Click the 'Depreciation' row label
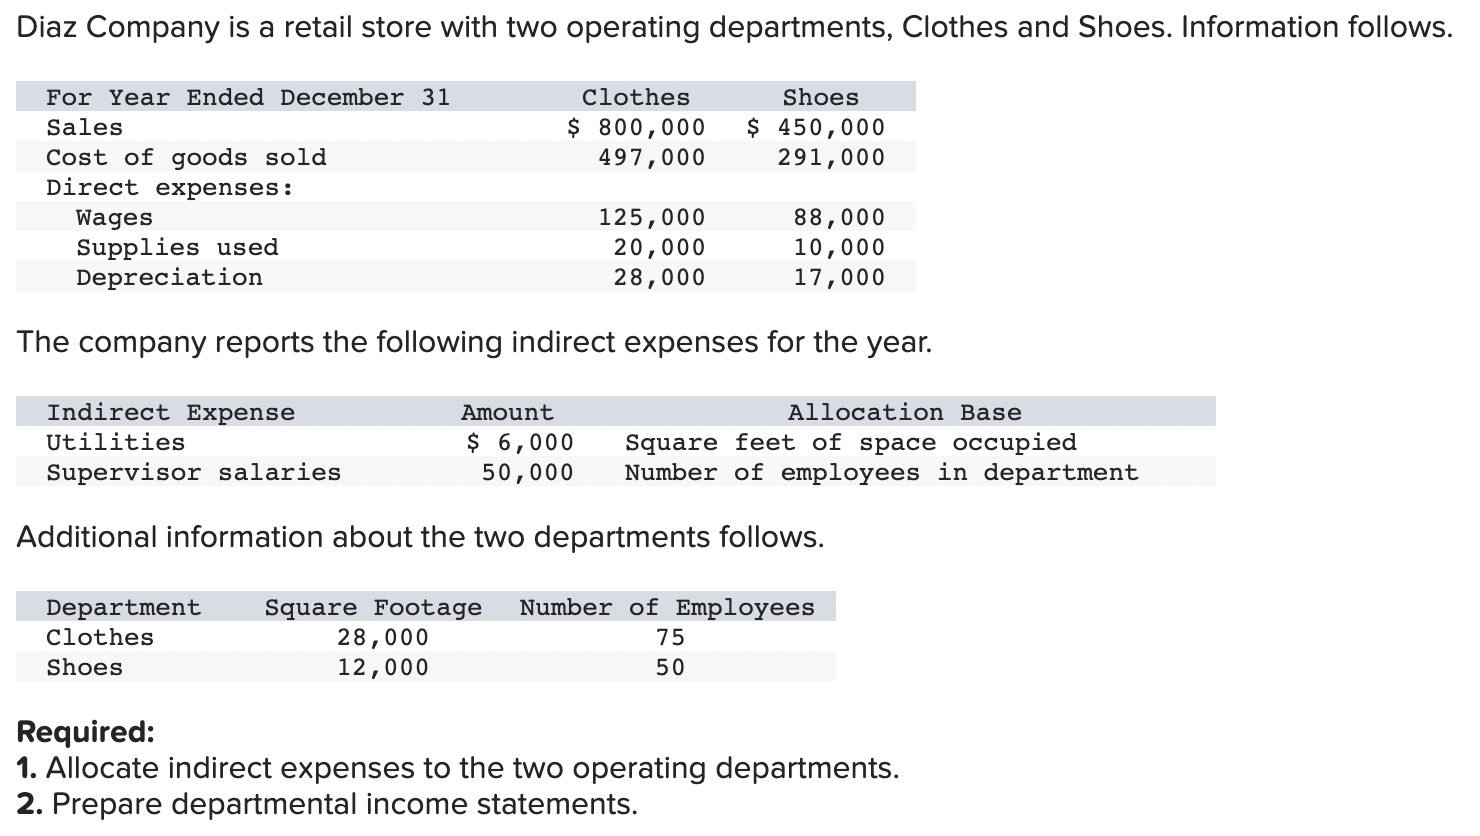 (170, 277)
